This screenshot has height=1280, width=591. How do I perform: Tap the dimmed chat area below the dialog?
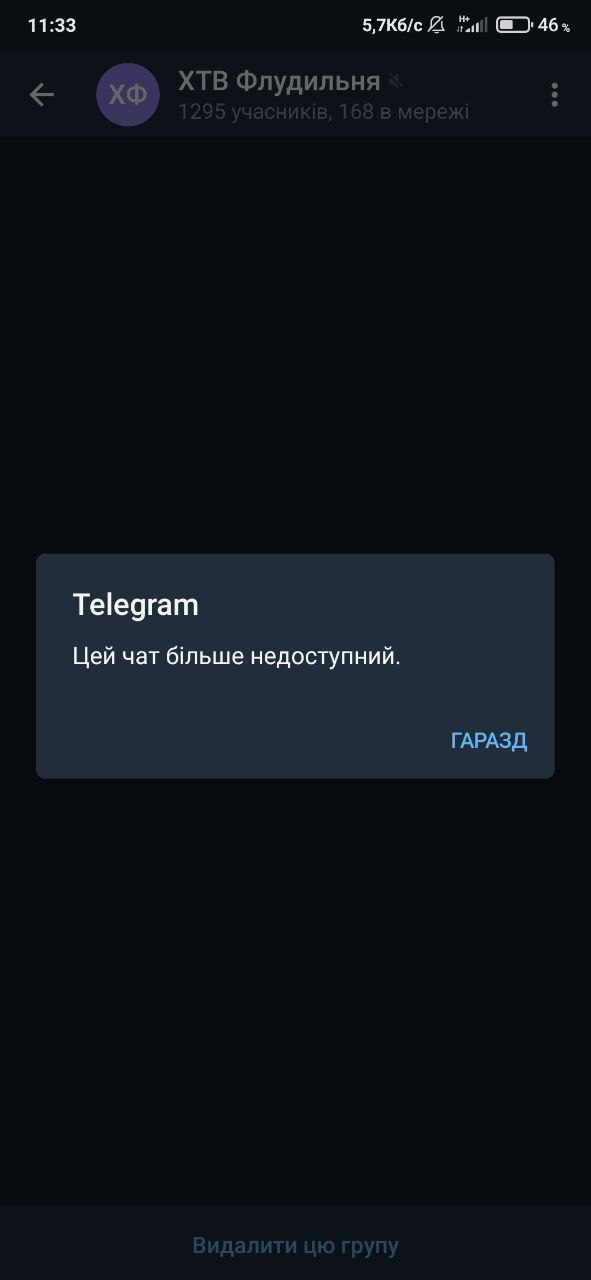295,990
